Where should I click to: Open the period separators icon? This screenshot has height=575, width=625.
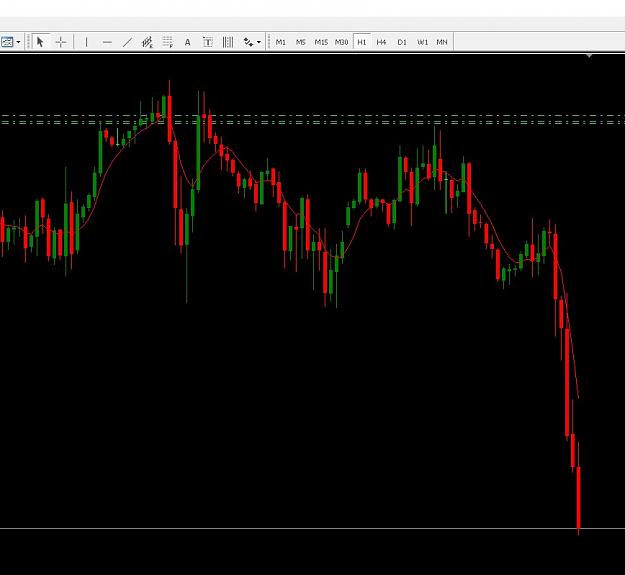[228, 42]
